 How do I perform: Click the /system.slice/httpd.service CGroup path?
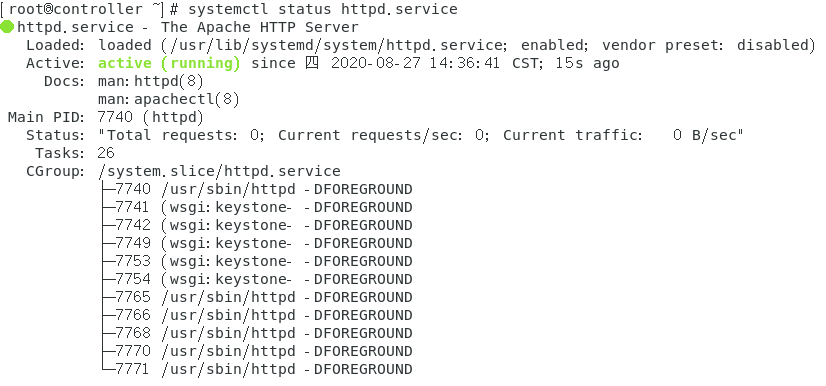219,171
